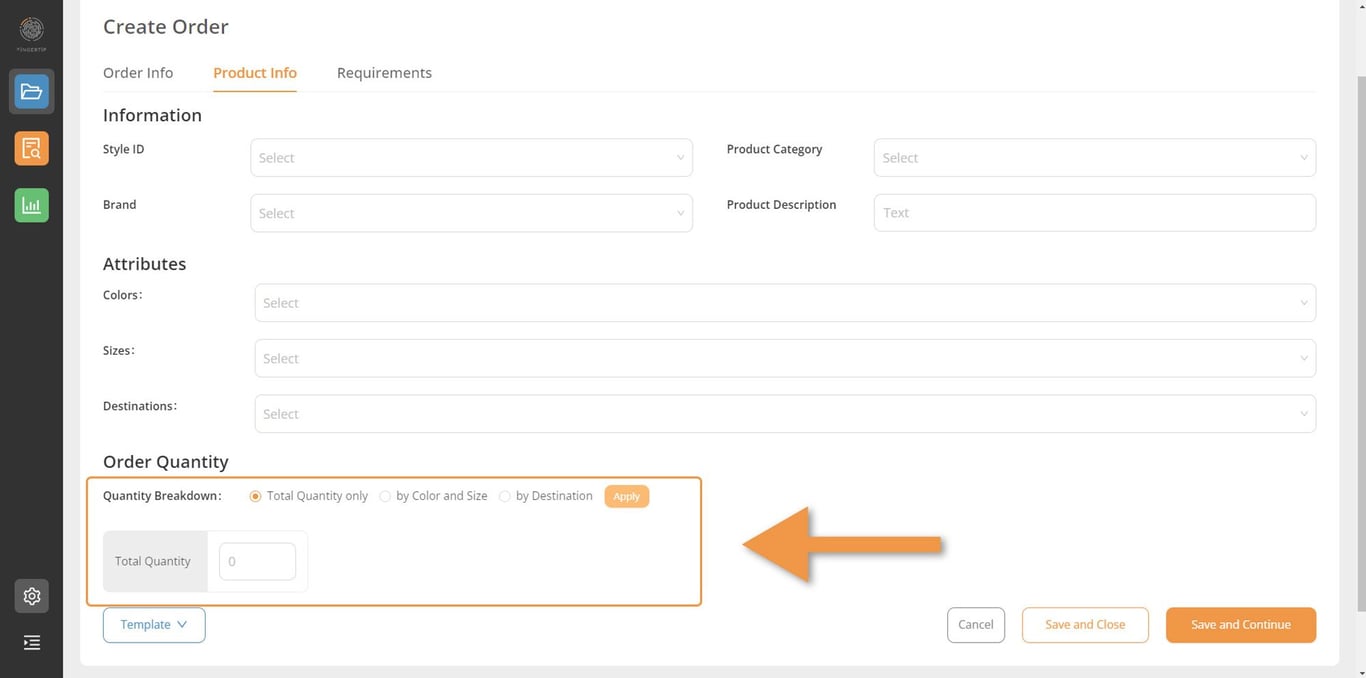The image size is (1366, 678).
Task: Select Total Quantity only radio option
Action: 256,496
